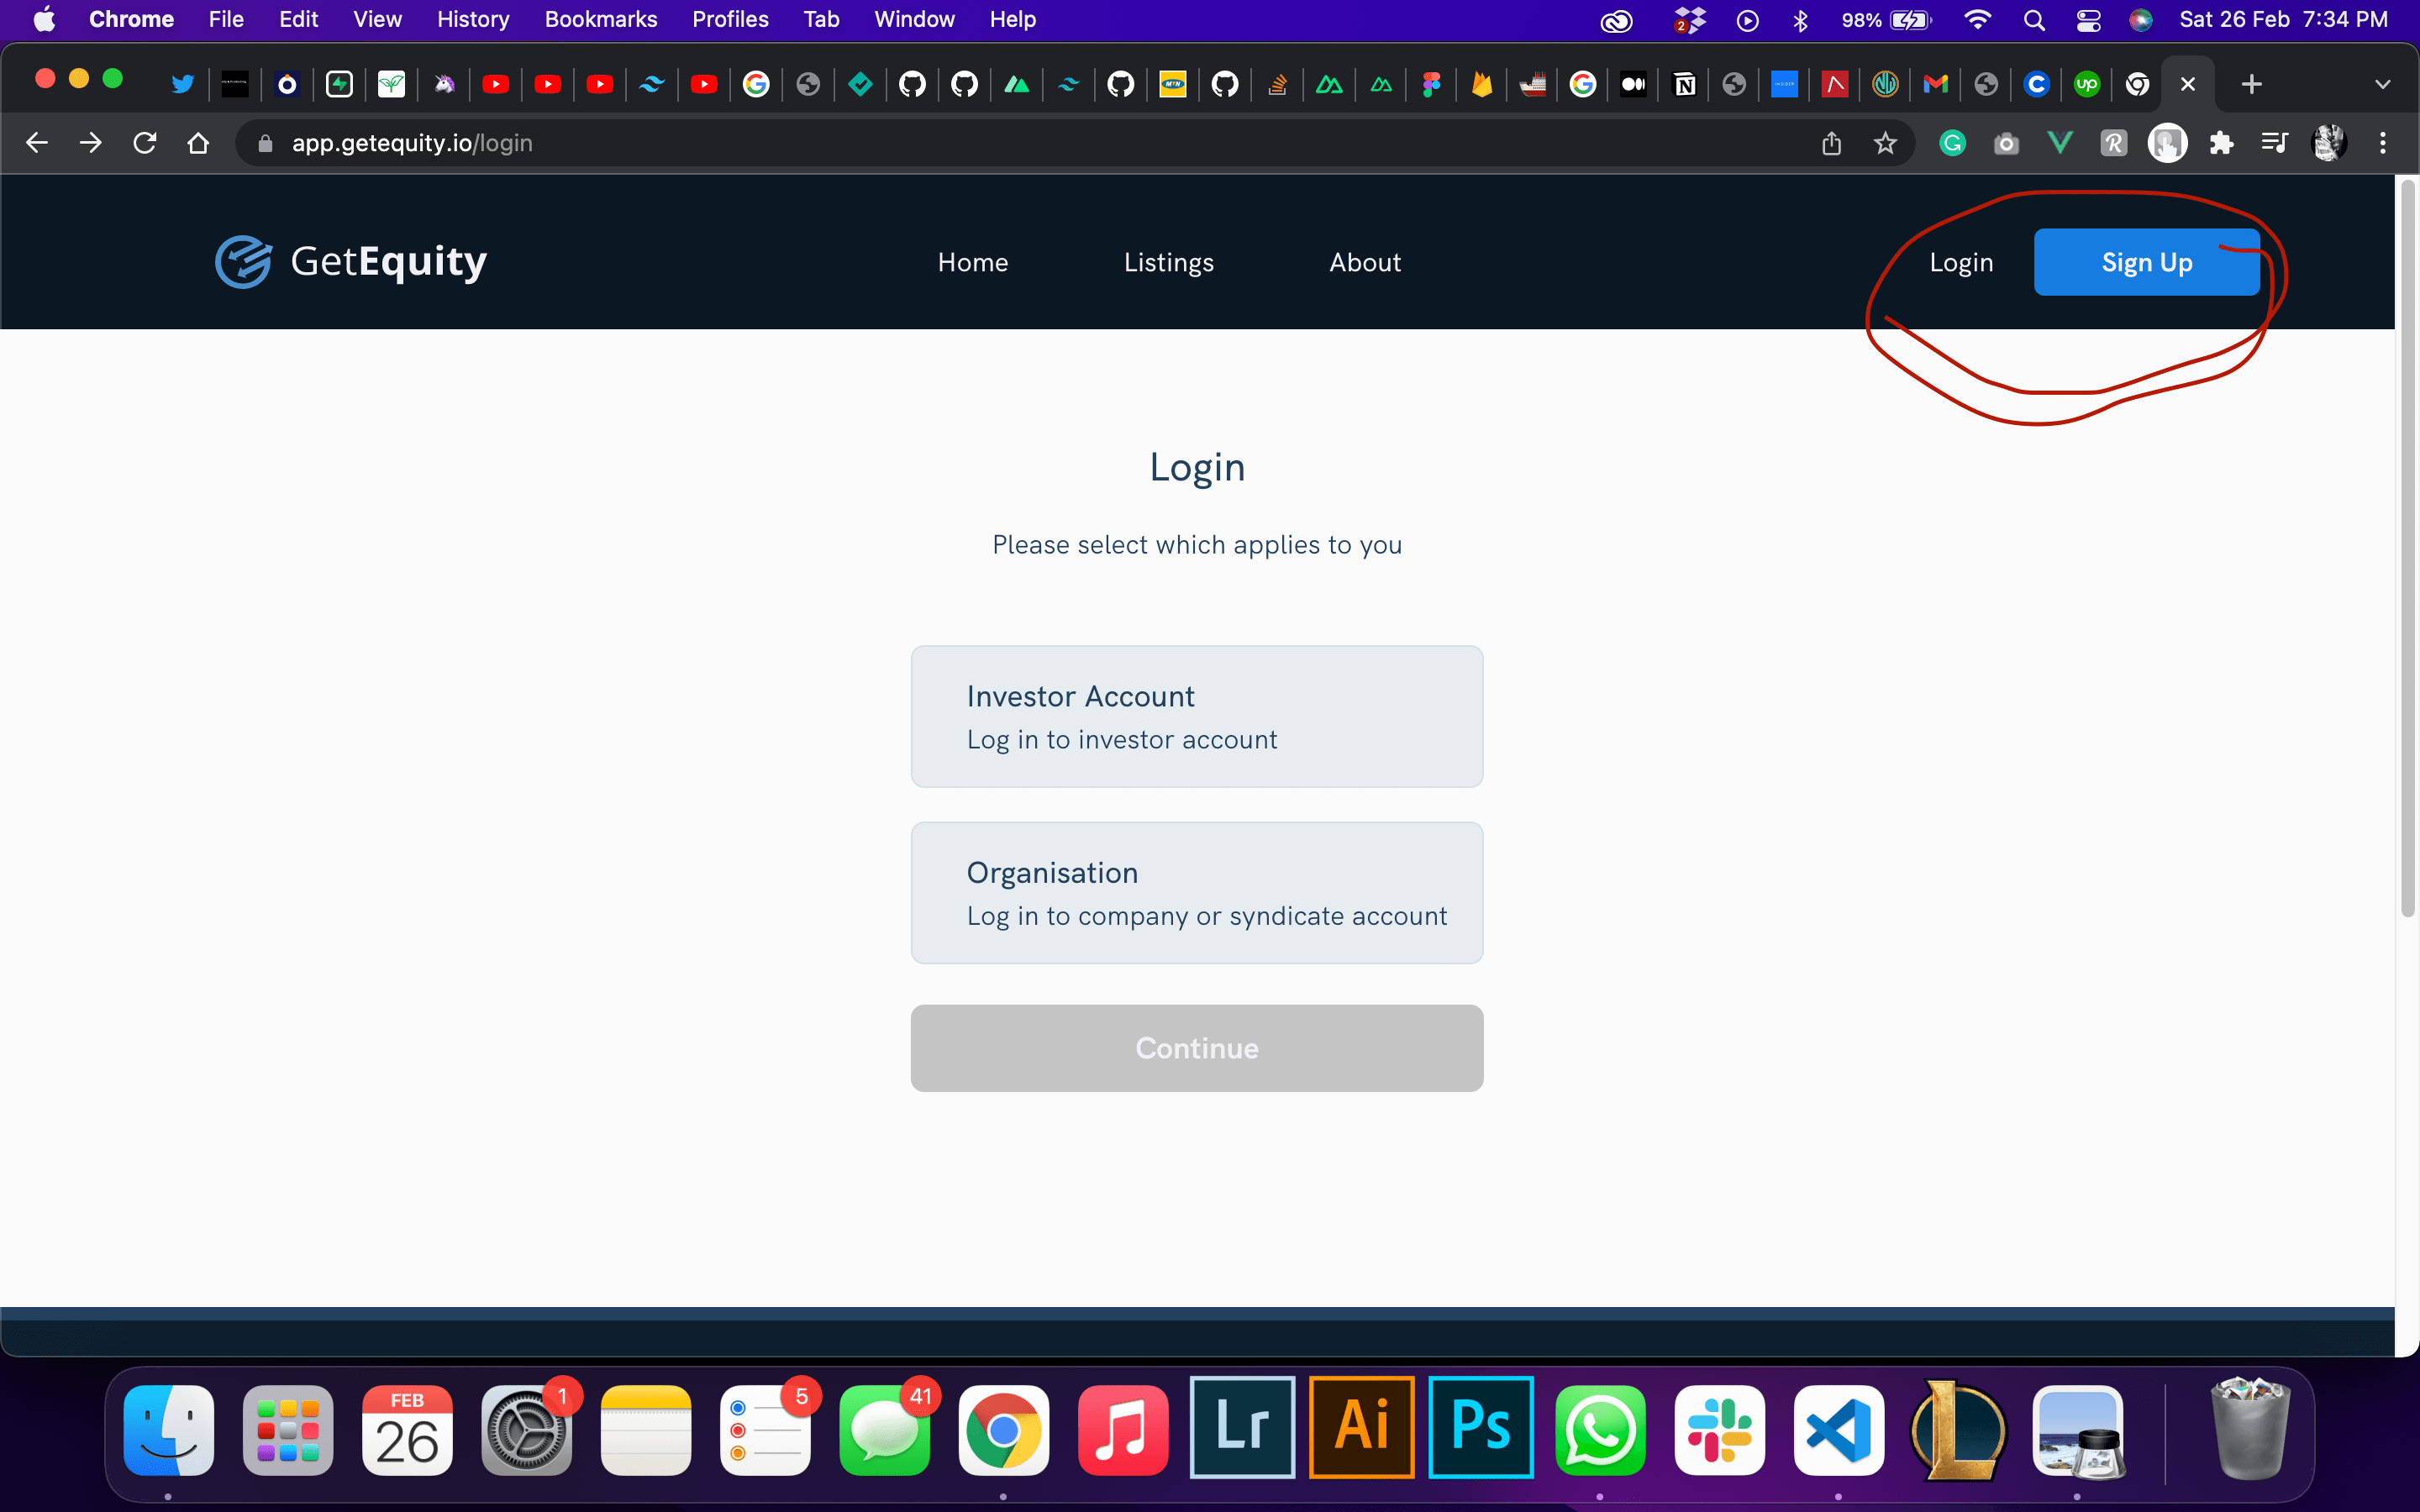Open WhatsApp from the Dock
Screen dimensions: 2420x1512
1600,1430
